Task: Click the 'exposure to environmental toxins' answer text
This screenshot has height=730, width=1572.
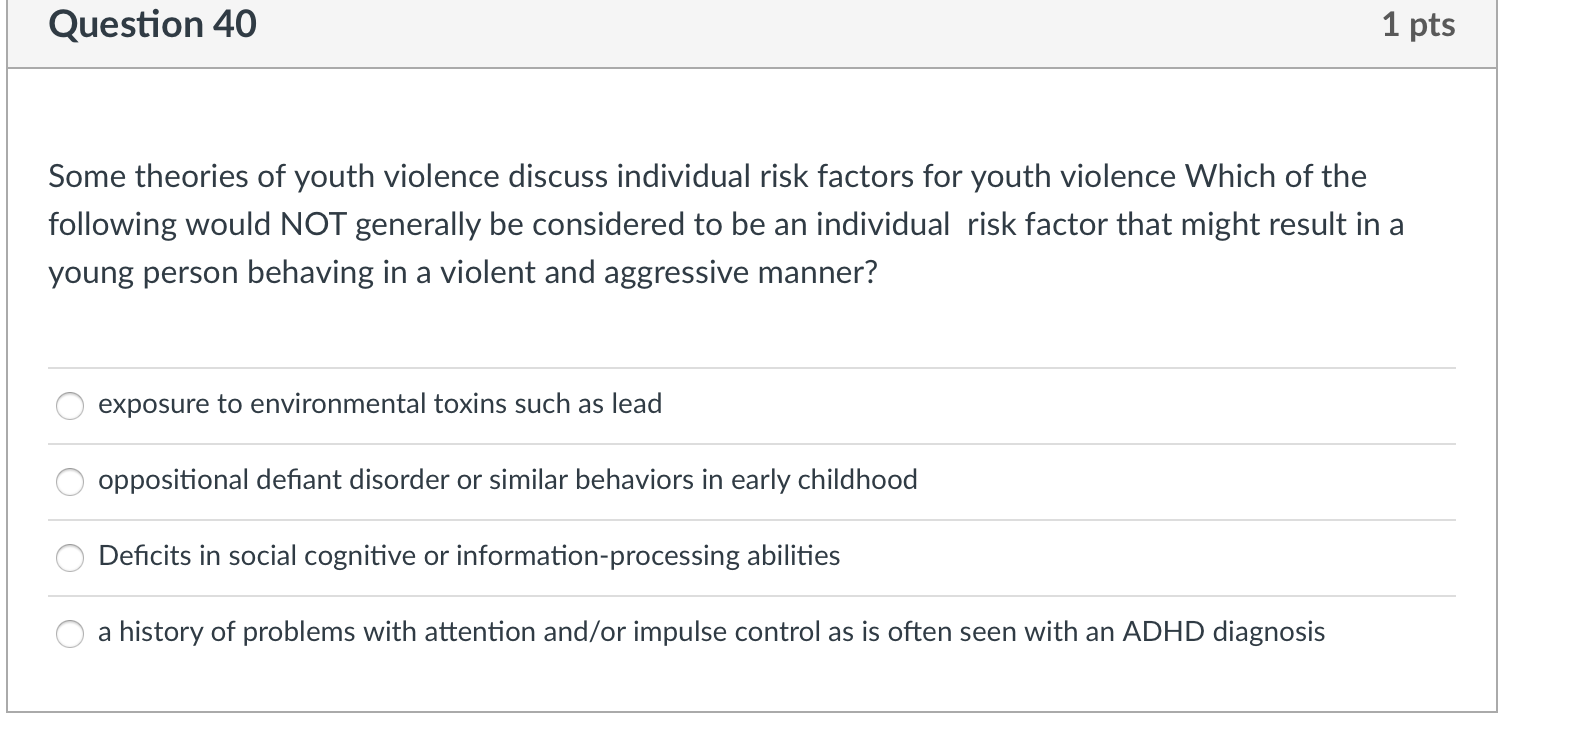Action: [x=379, y=404]
